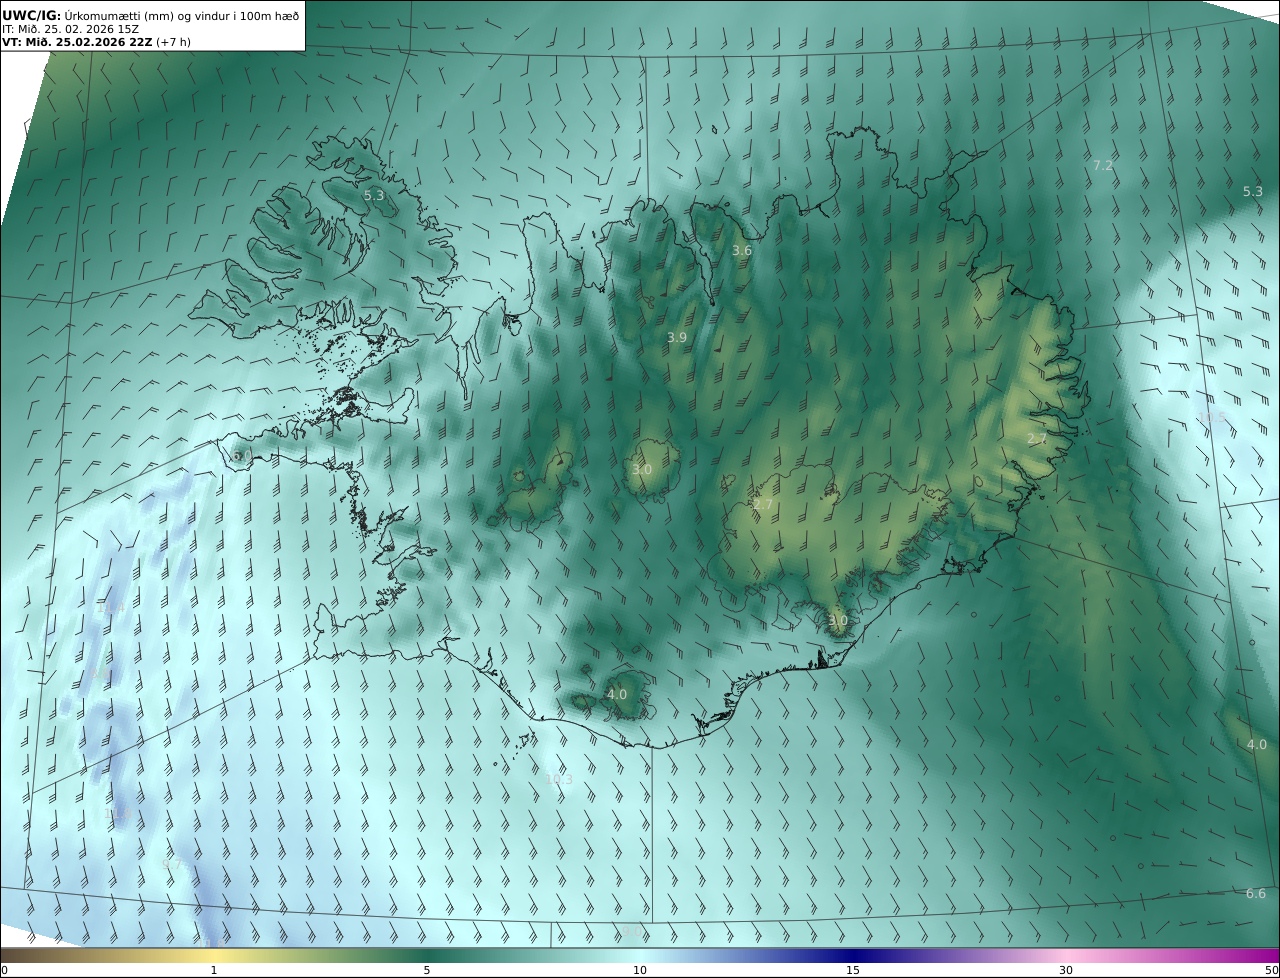Click the 4.0 value on Mýrdalsjökull glacier

pyautogui.click(x=617, y=695)
